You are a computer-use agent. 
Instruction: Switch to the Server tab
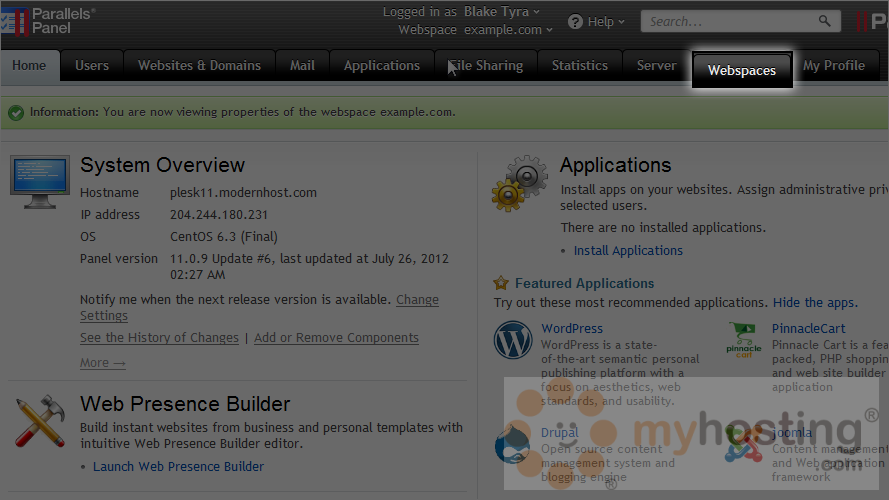657,66
